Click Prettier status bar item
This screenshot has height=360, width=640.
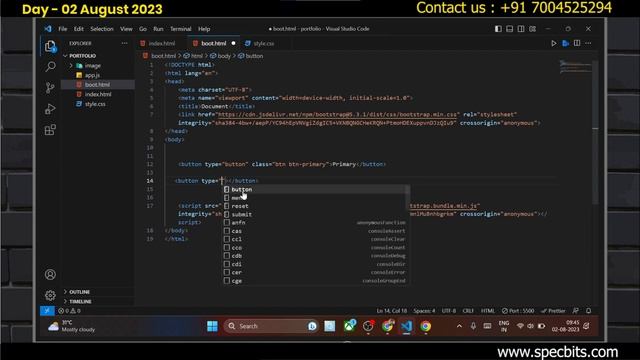pos(553,311)
